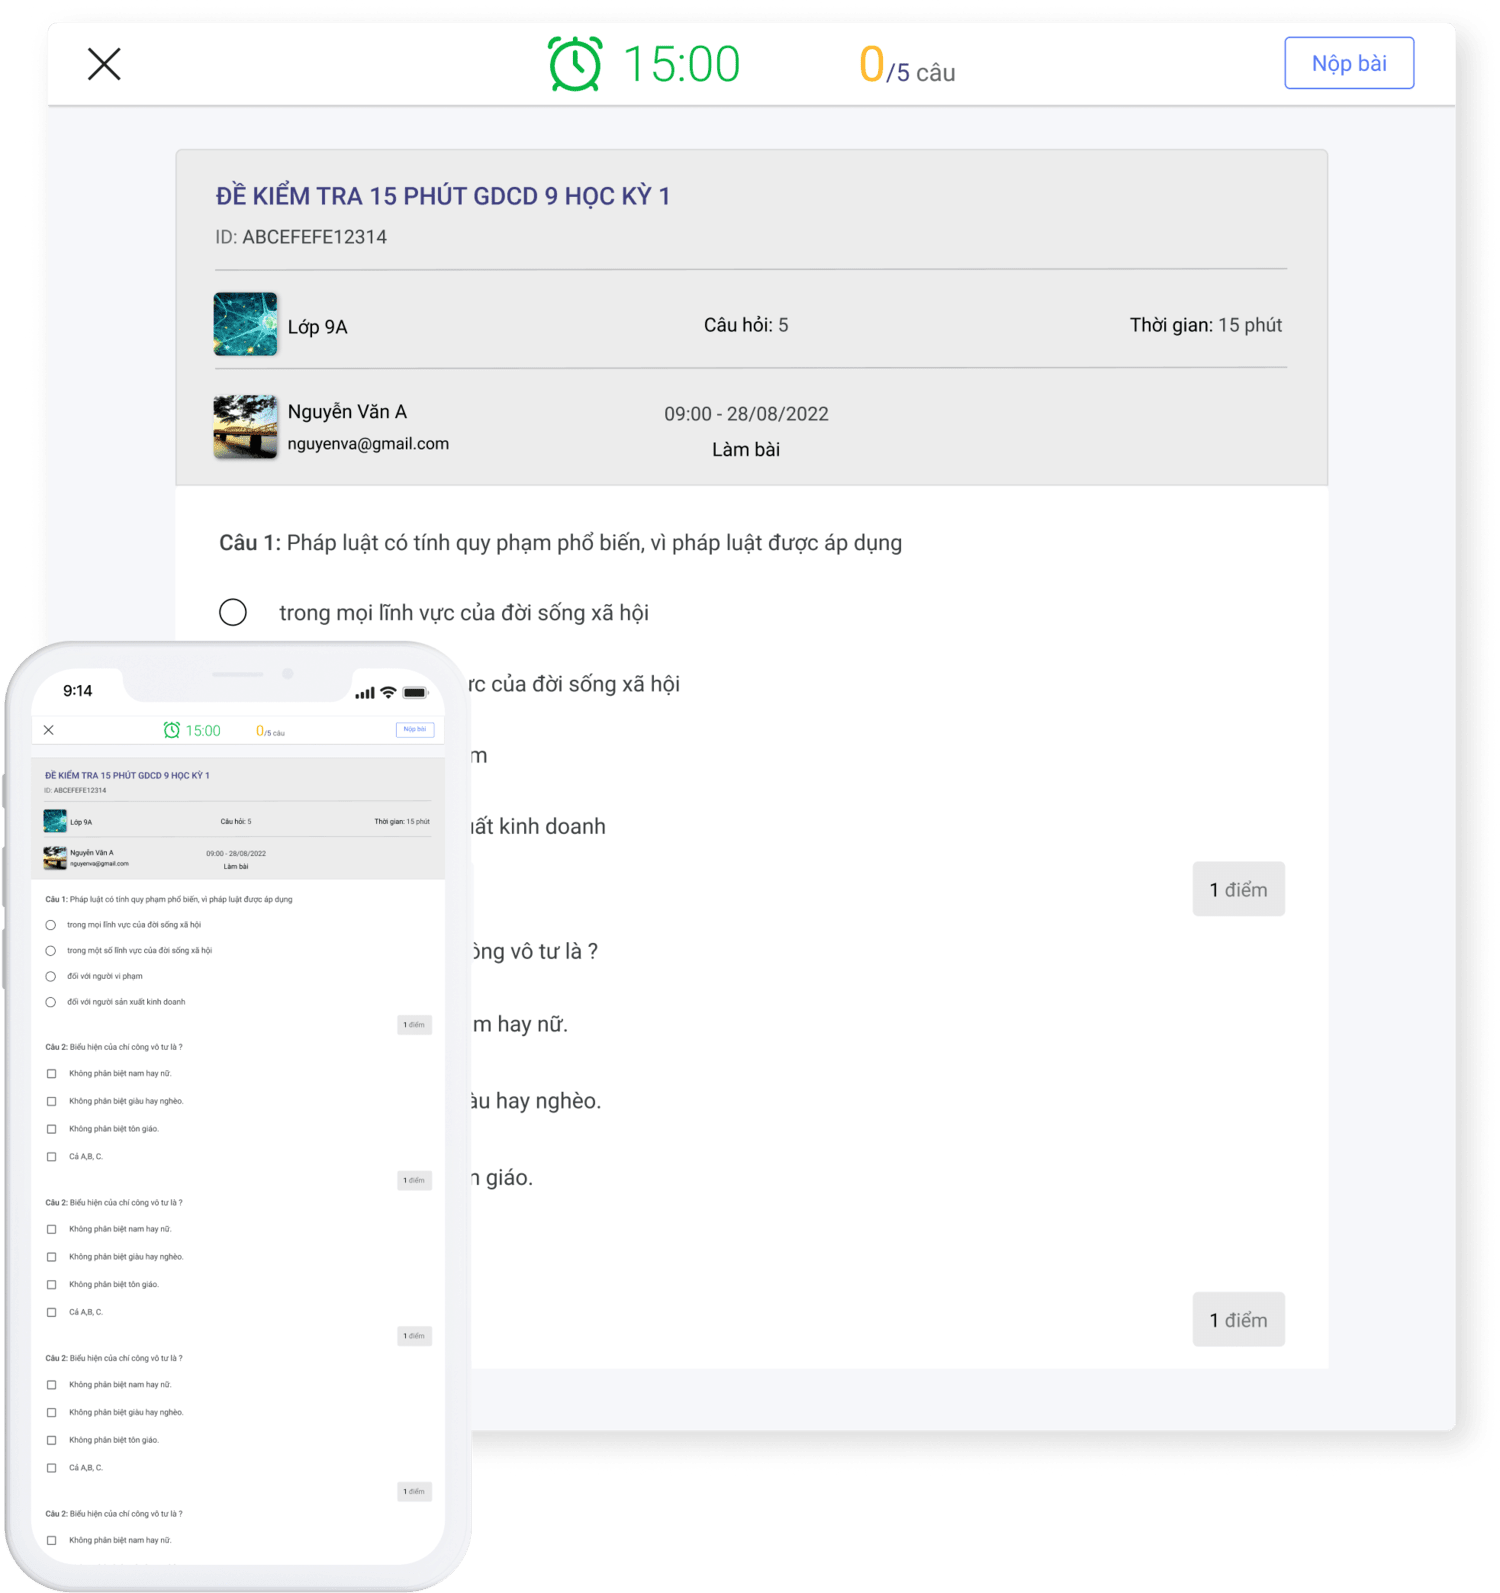This screenshot has width=1500, height=1593.
Task: Click 'Câu hỏi: 5' on the desktop header
Action: (x=746, y=325)
